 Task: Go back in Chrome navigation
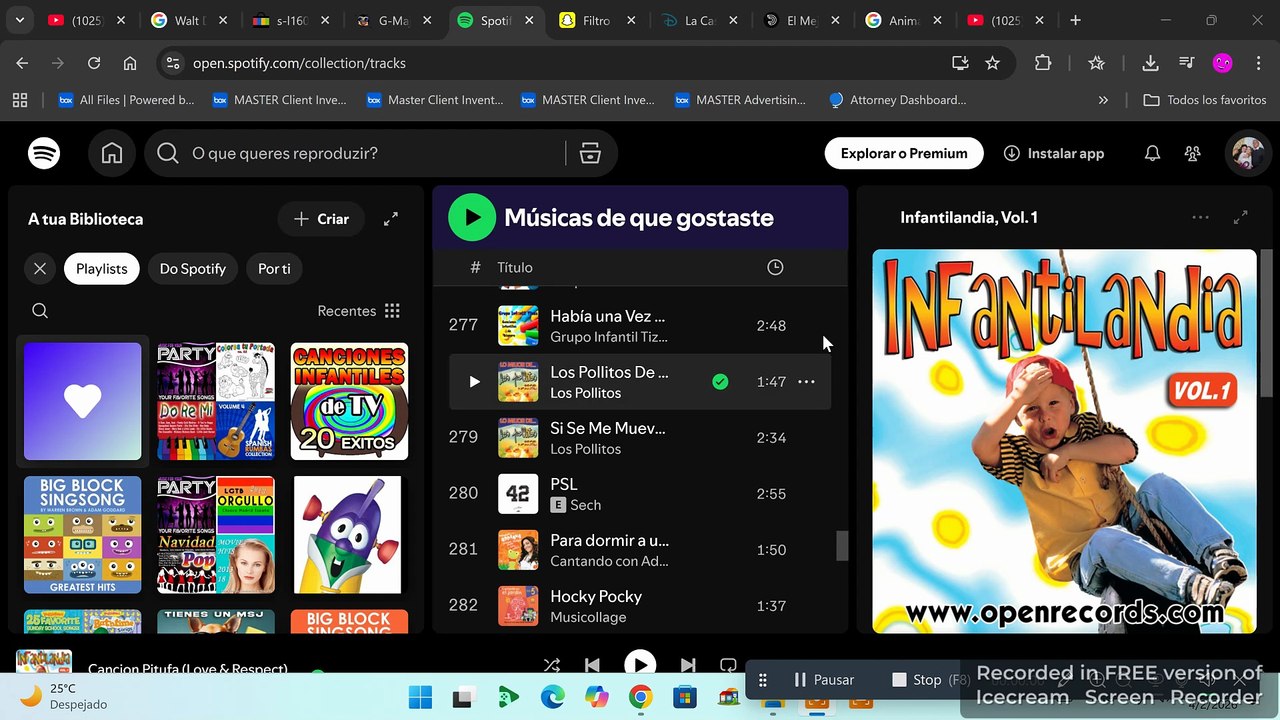click(x=22, y=63)
